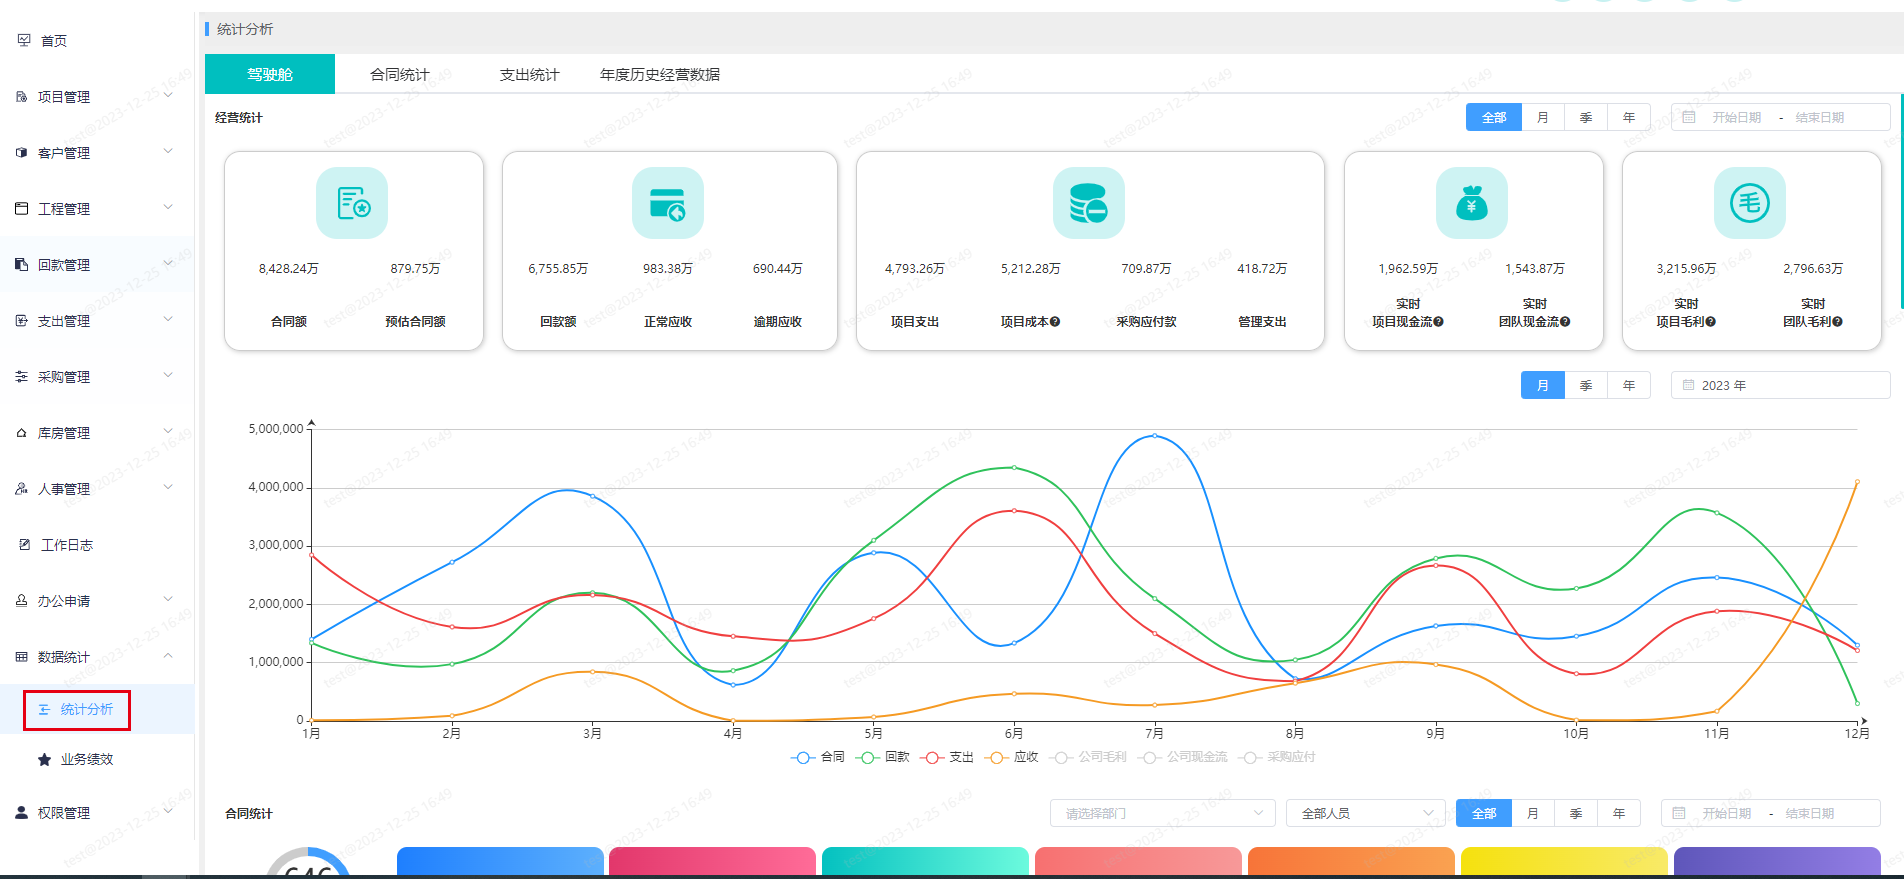Click 年 button in 经营统计
The width and height of the screenshot is (1904, 879).
[x=1629, y=117]
